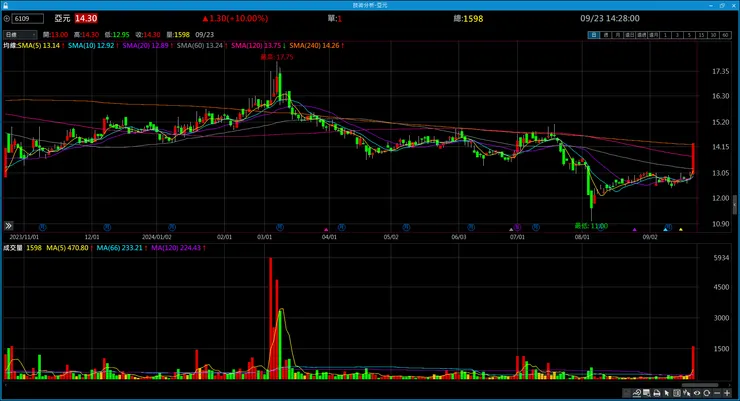The image size is (740, 401).
Task: Click the split-panel layout icon
Action: pos(677,393)
